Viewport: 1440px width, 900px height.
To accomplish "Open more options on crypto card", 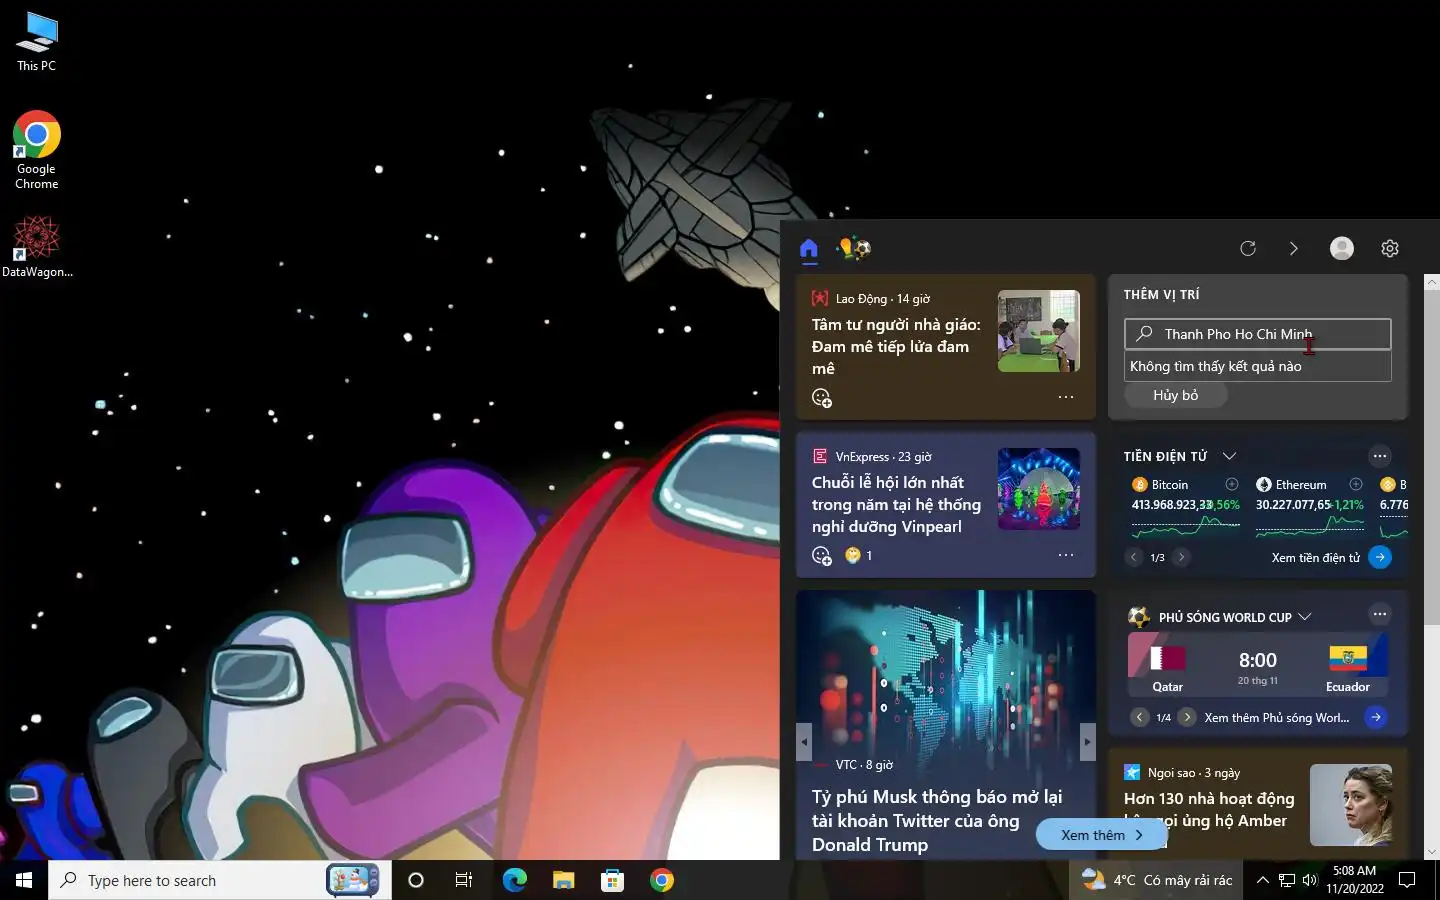I will 1380,456.
